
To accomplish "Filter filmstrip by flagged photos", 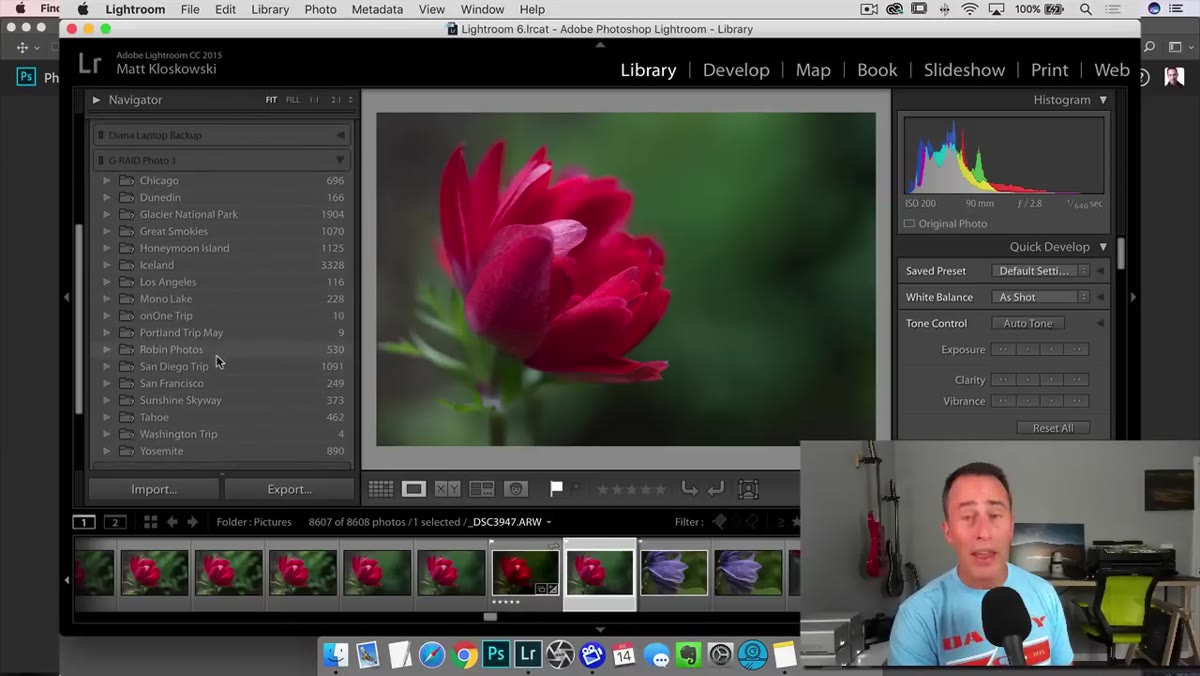I will coord(719,522).
